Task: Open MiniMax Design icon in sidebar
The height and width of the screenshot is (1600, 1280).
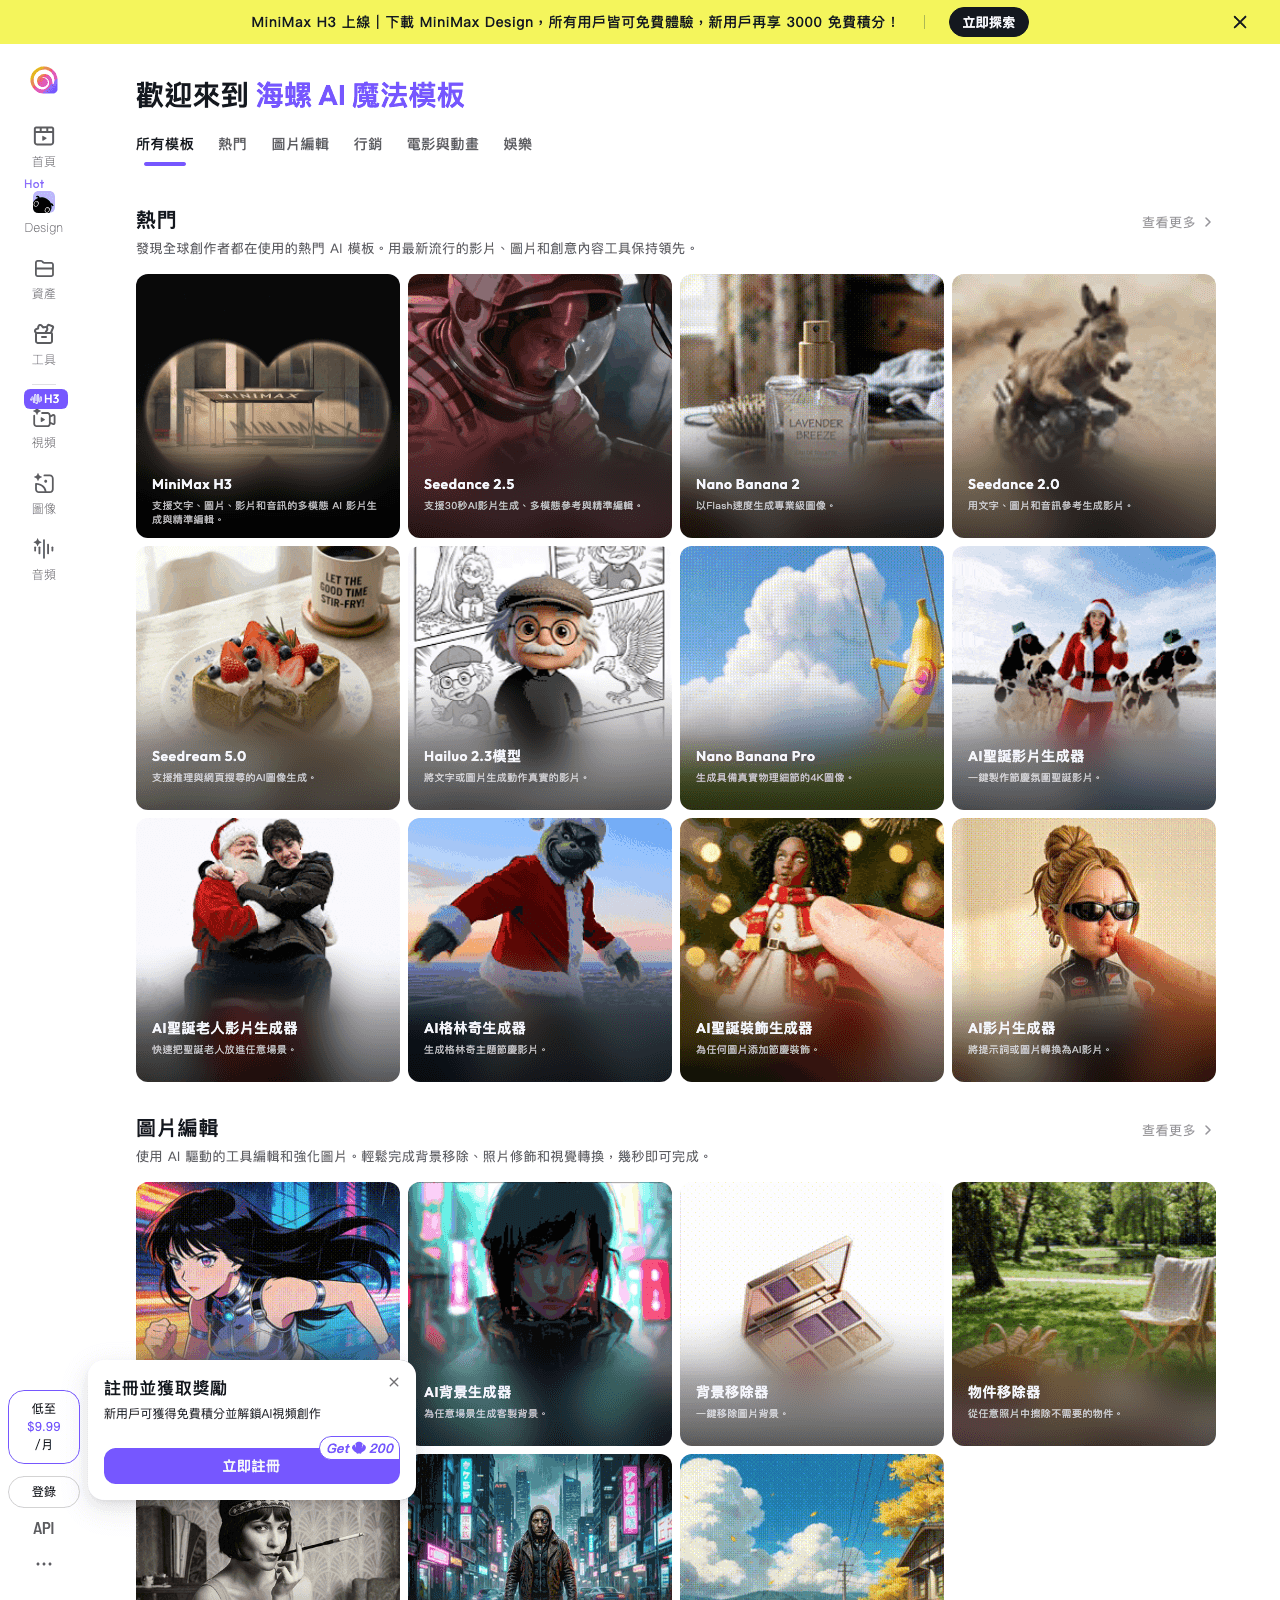Action: point(43,203)
